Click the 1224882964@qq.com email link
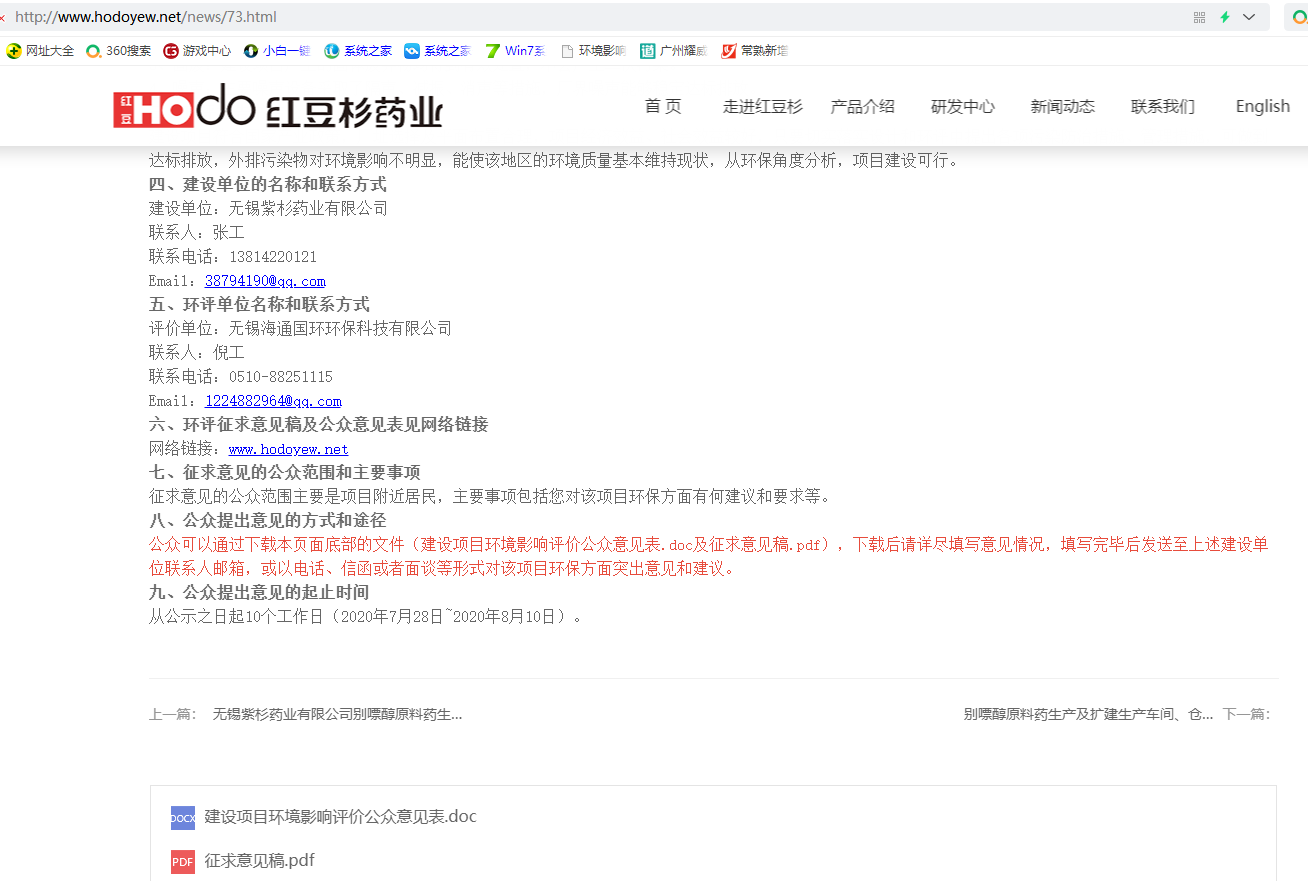1308x881 pixels. (273, 401)
